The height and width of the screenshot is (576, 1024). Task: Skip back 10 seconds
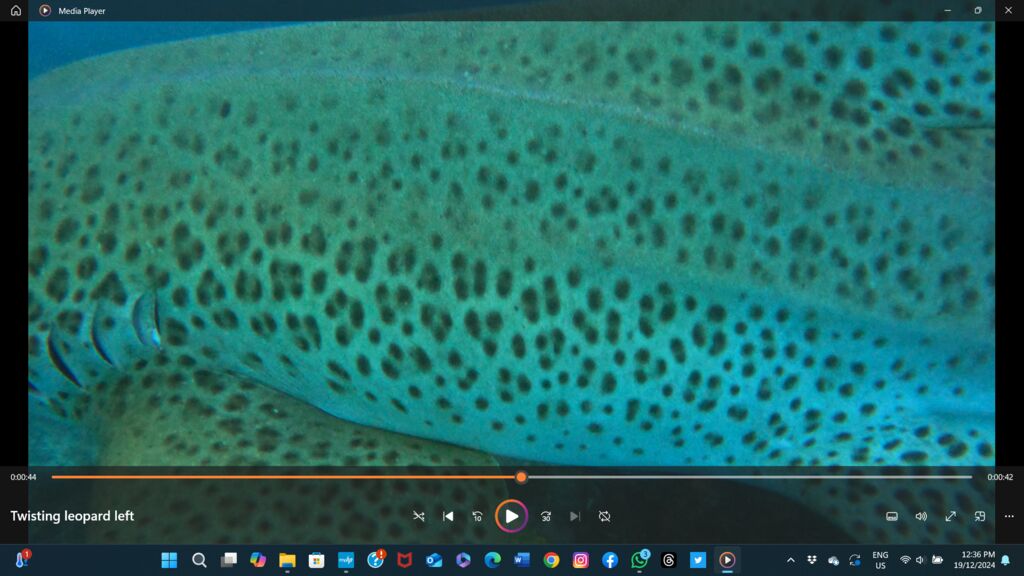tap(477, 516)
